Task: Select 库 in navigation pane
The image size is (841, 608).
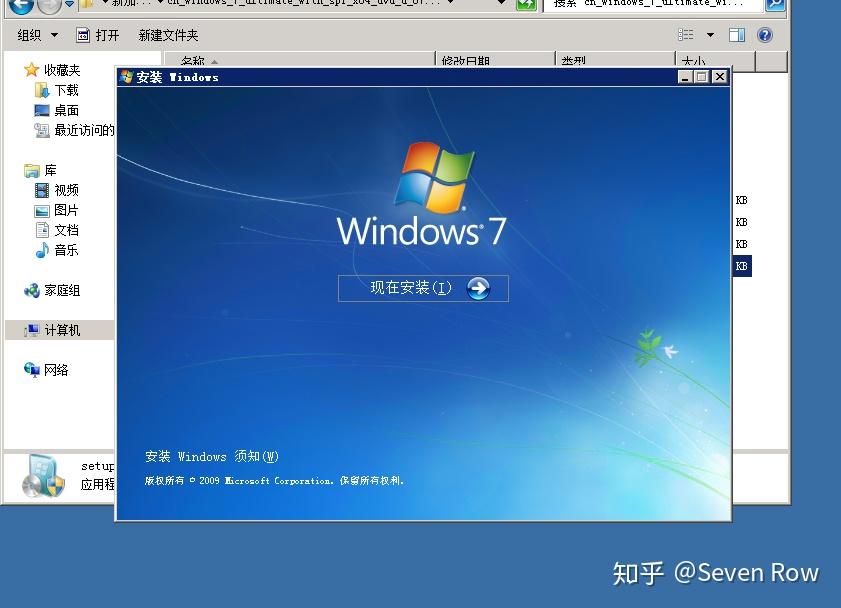Action: point(50,170)
